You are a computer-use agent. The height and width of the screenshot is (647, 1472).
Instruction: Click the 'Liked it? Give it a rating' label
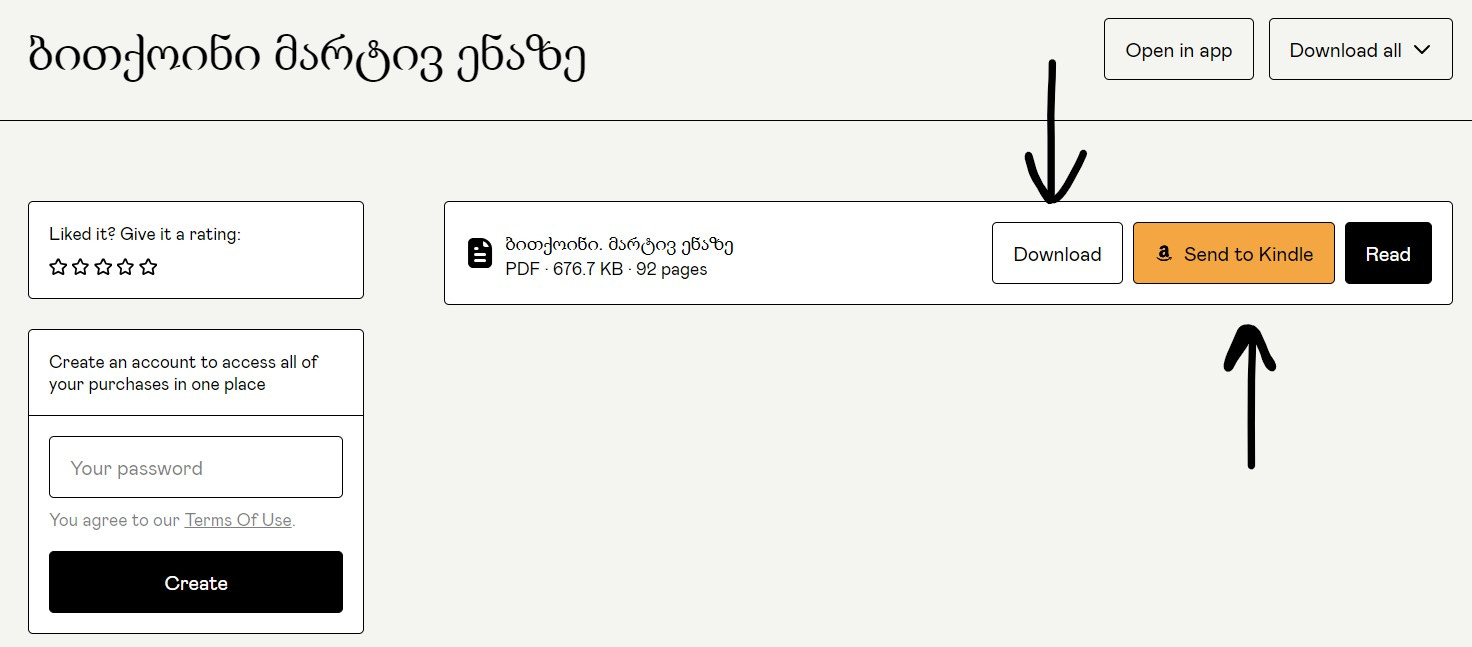[145, 234]
